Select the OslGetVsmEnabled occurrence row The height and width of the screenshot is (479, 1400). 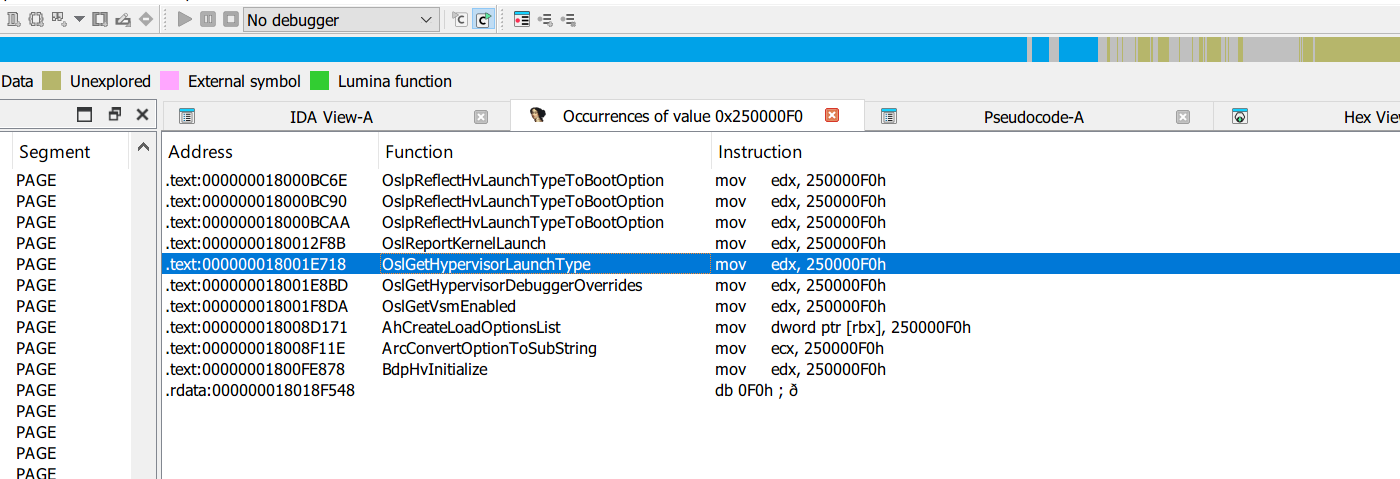[448, 306]
